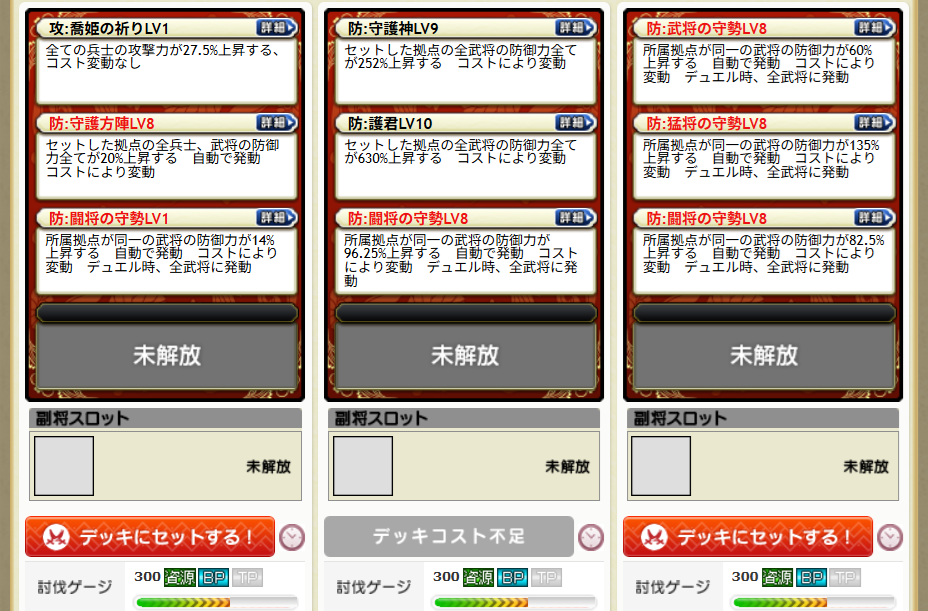Viewport: 928px width, 611px height.
Task: Select TP tag on third card's gauge
Action: tap(845, 577)
